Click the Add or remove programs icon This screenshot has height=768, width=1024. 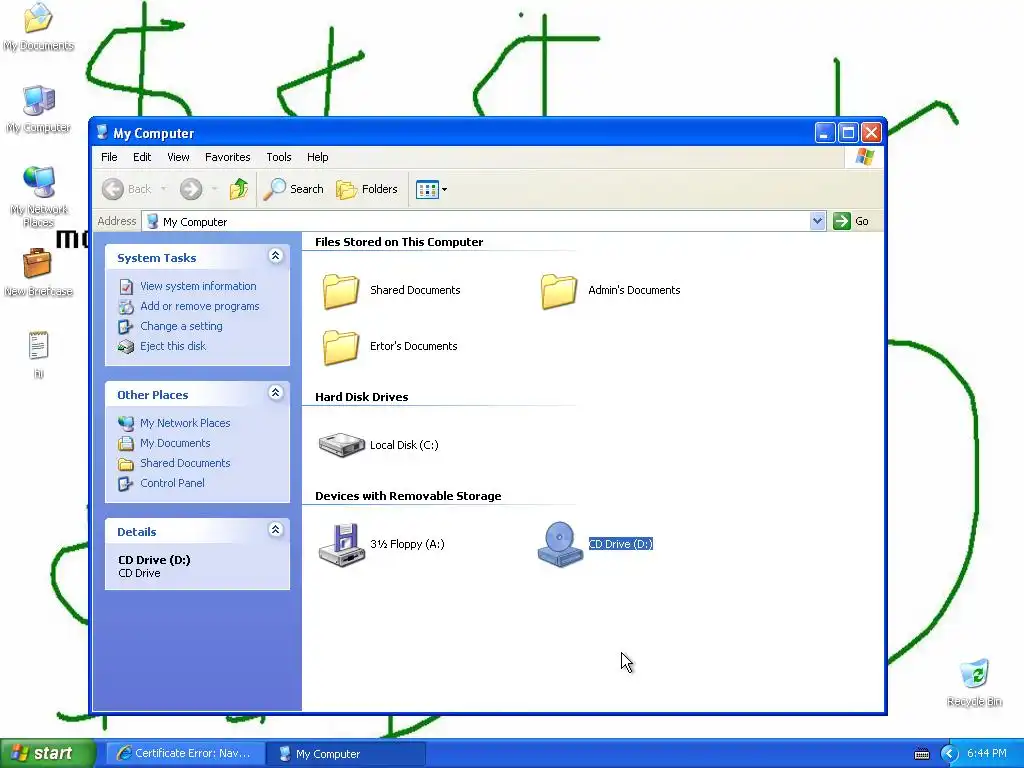[126, 306]
